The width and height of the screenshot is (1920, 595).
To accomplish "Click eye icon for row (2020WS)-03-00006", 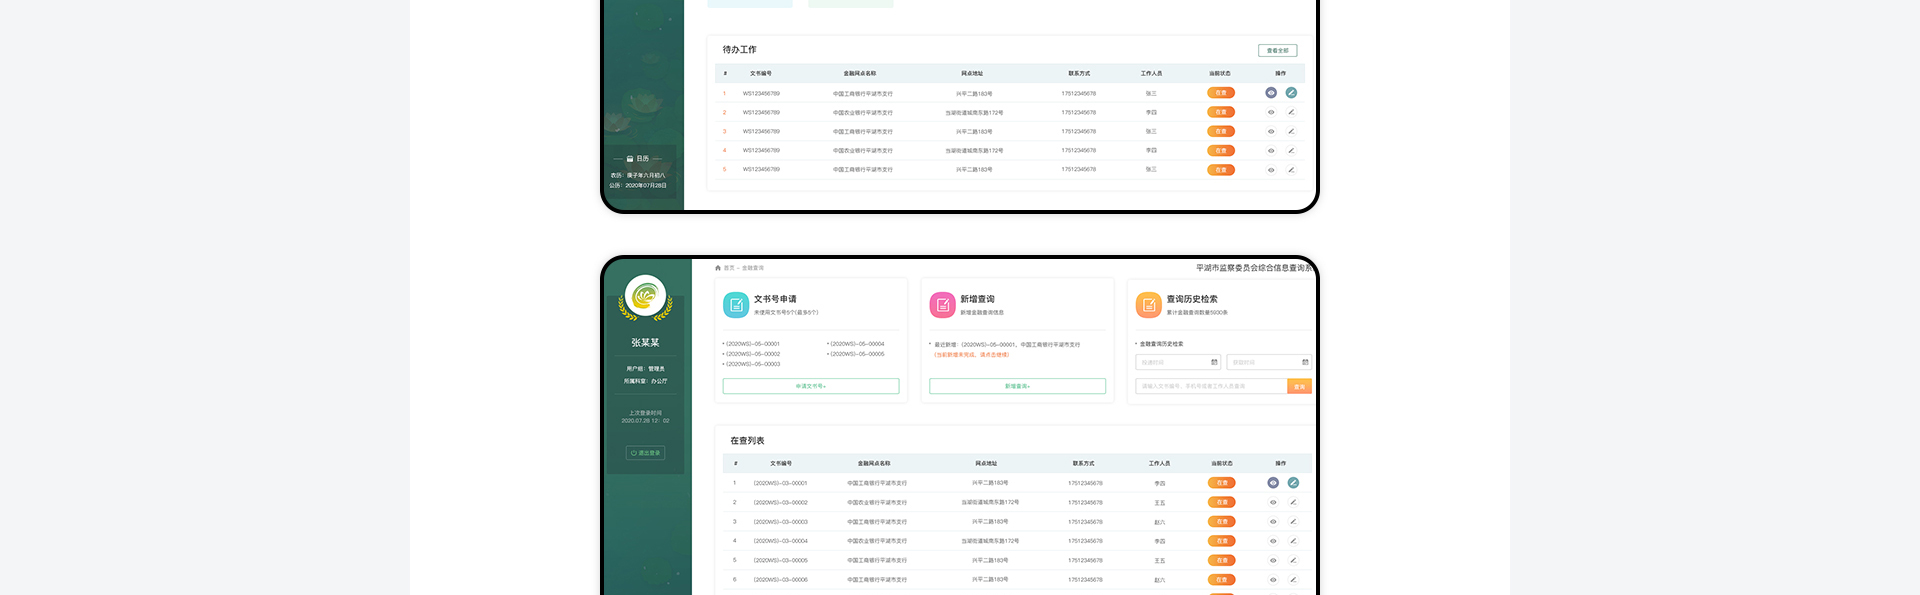I will tap(1273, 580).
